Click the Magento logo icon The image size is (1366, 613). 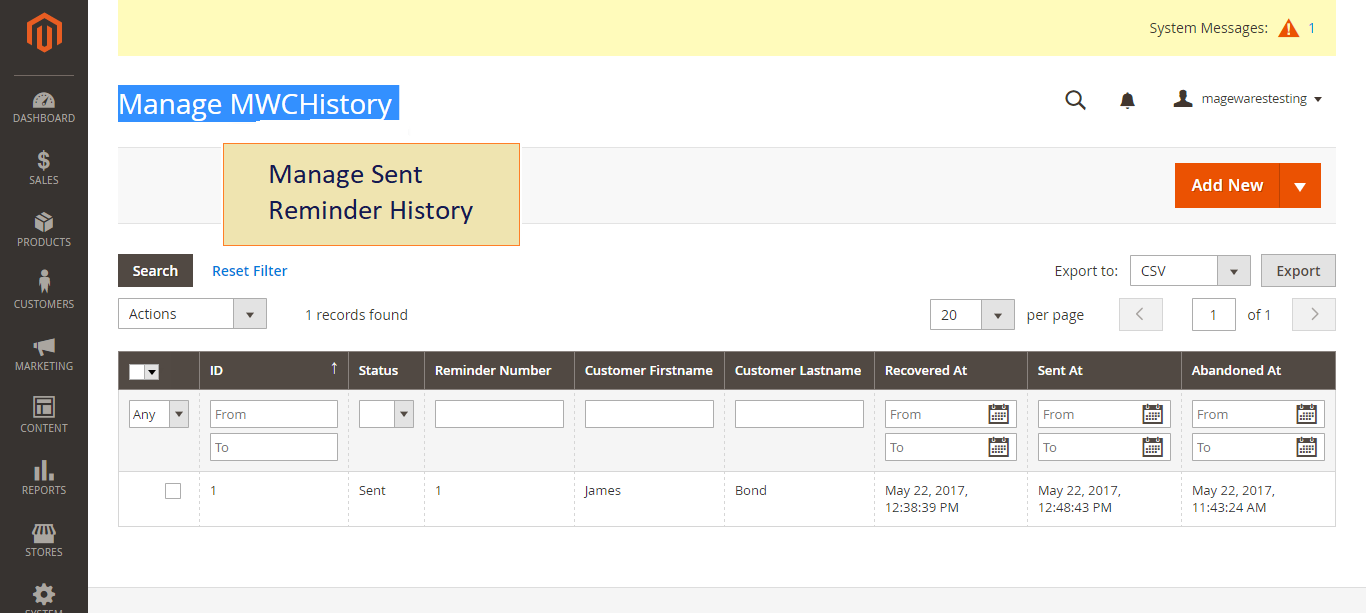44,34
